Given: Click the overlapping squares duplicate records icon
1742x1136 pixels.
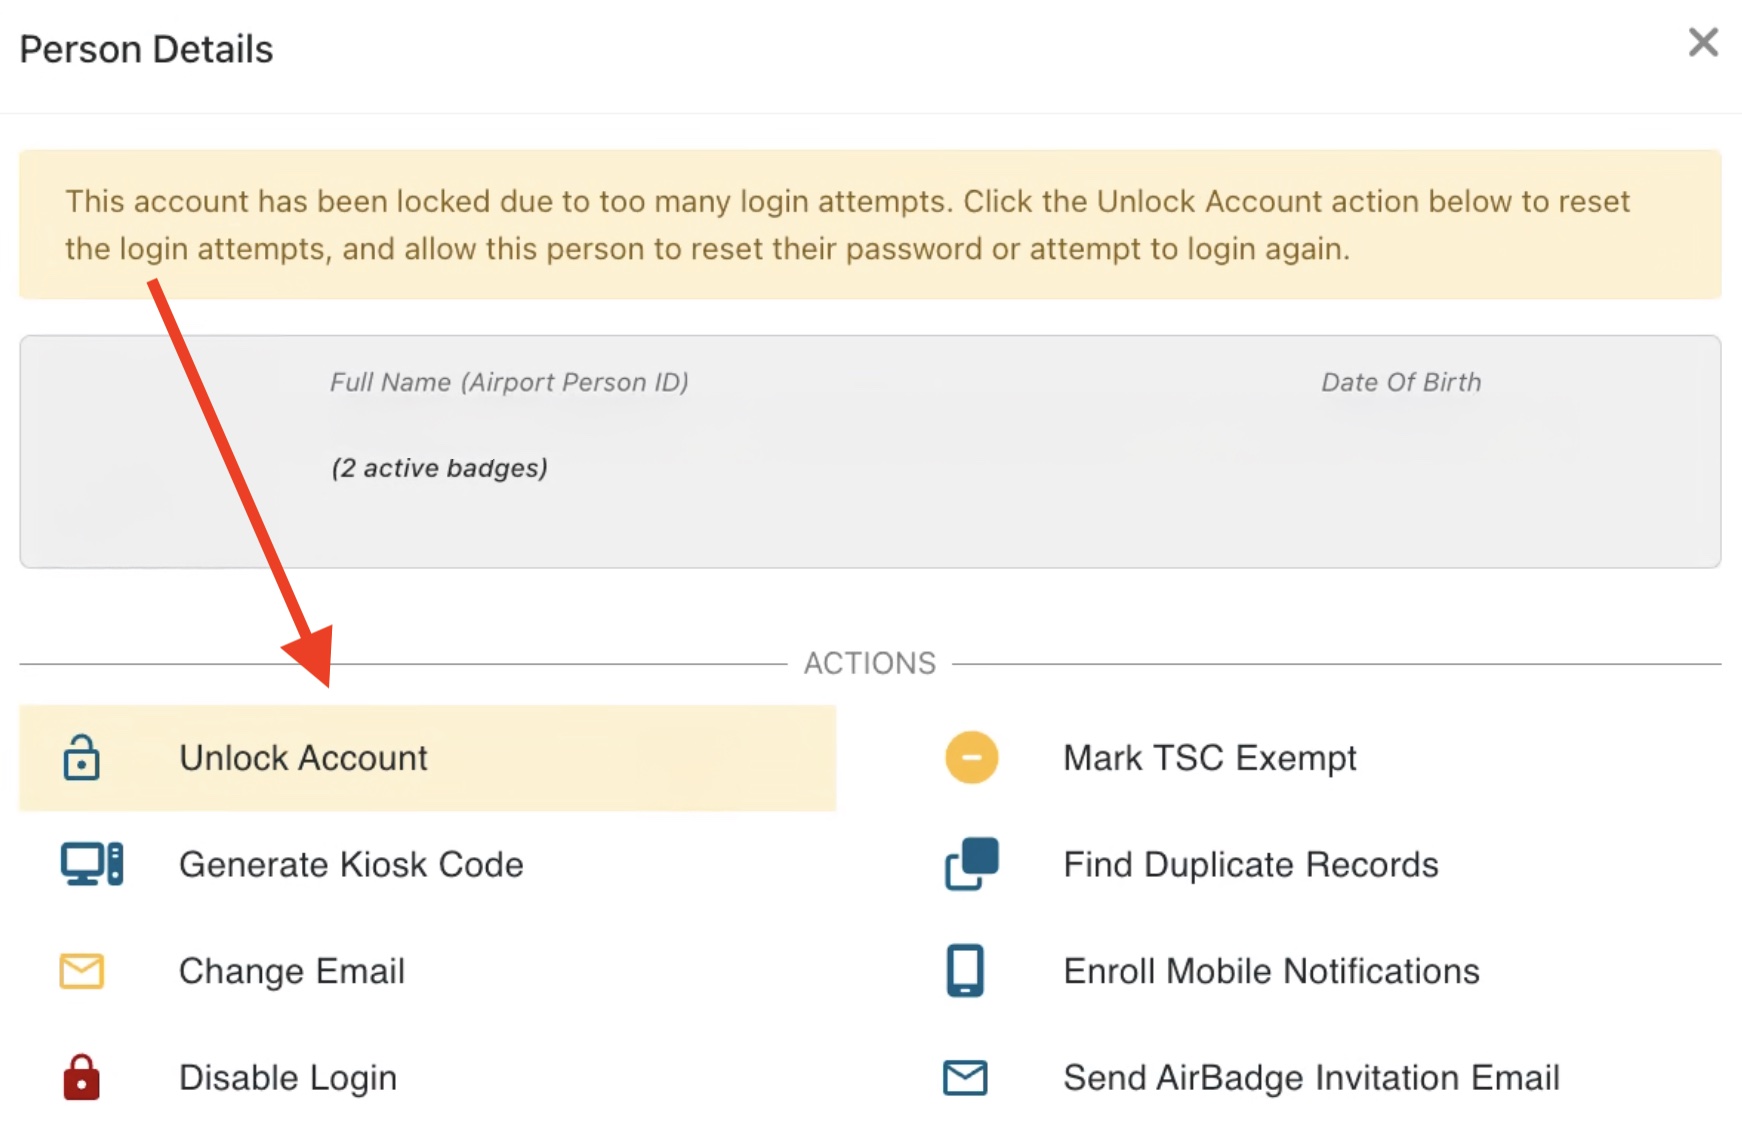Looking at the screenshot, I should [x=971, y=864].
